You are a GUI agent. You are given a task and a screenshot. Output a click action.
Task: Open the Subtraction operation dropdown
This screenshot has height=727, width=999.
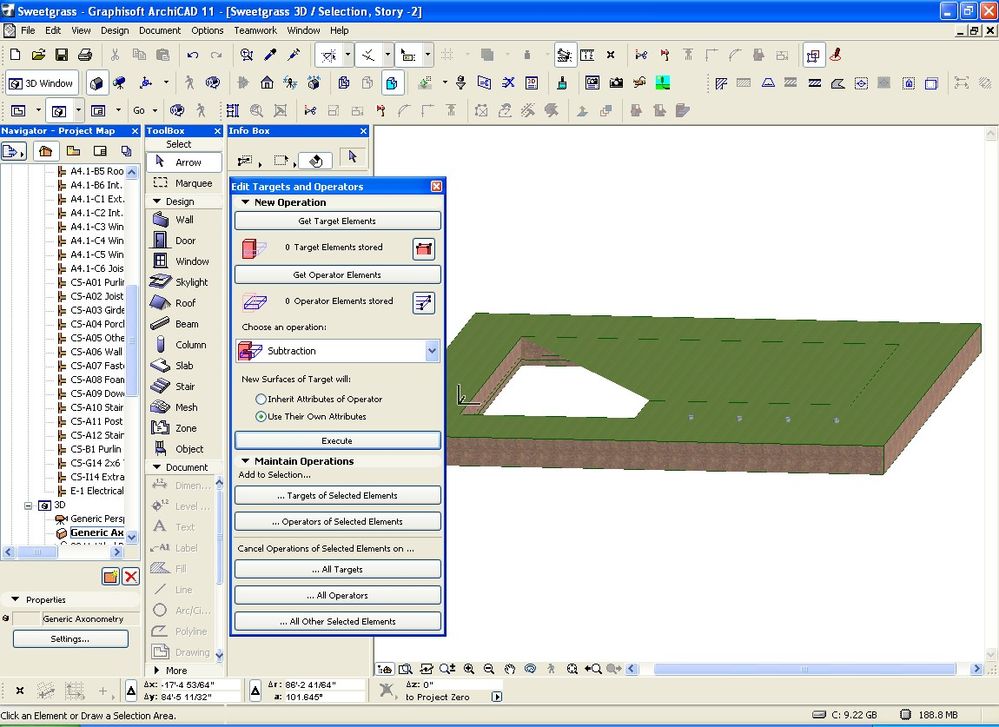(x=432, y=351)
